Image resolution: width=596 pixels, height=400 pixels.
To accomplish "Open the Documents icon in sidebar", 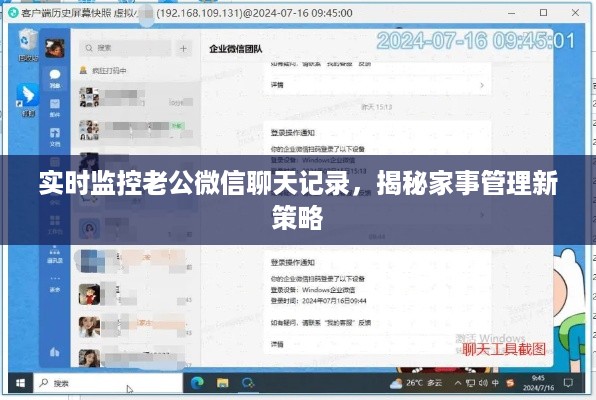I will [55, 137].
